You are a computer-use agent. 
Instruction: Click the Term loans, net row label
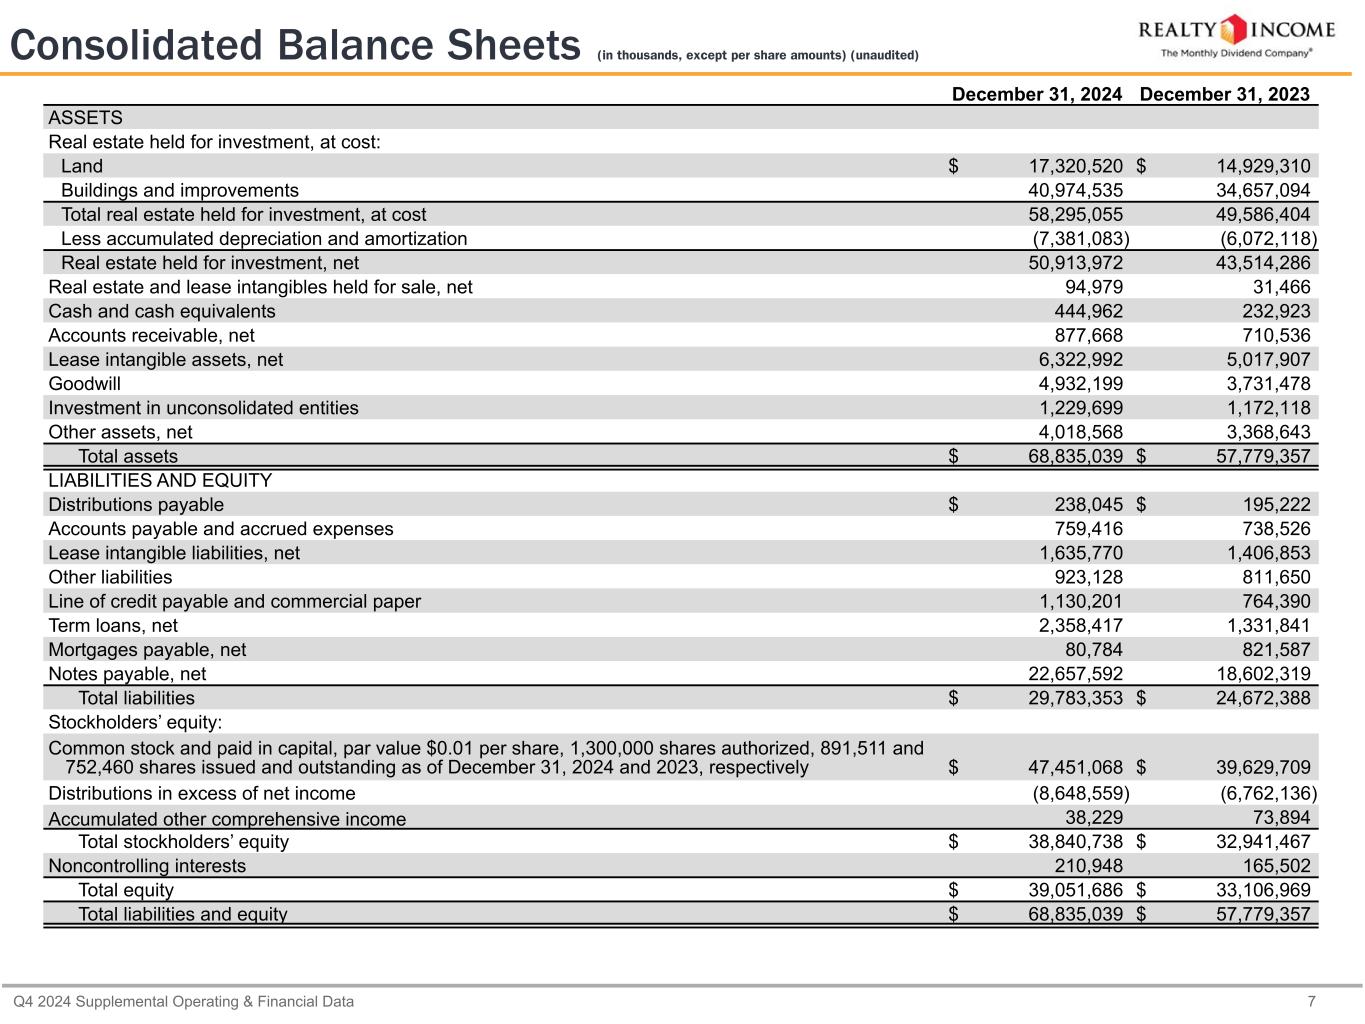pos(113,626)
